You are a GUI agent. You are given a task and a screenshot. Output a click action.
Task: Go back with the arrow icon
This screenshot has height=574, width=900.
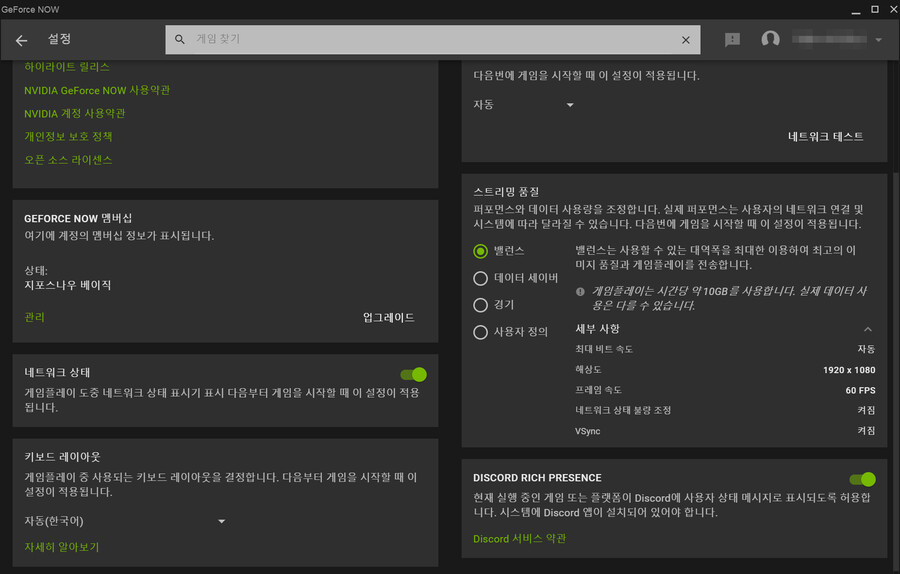pos(21,40)
